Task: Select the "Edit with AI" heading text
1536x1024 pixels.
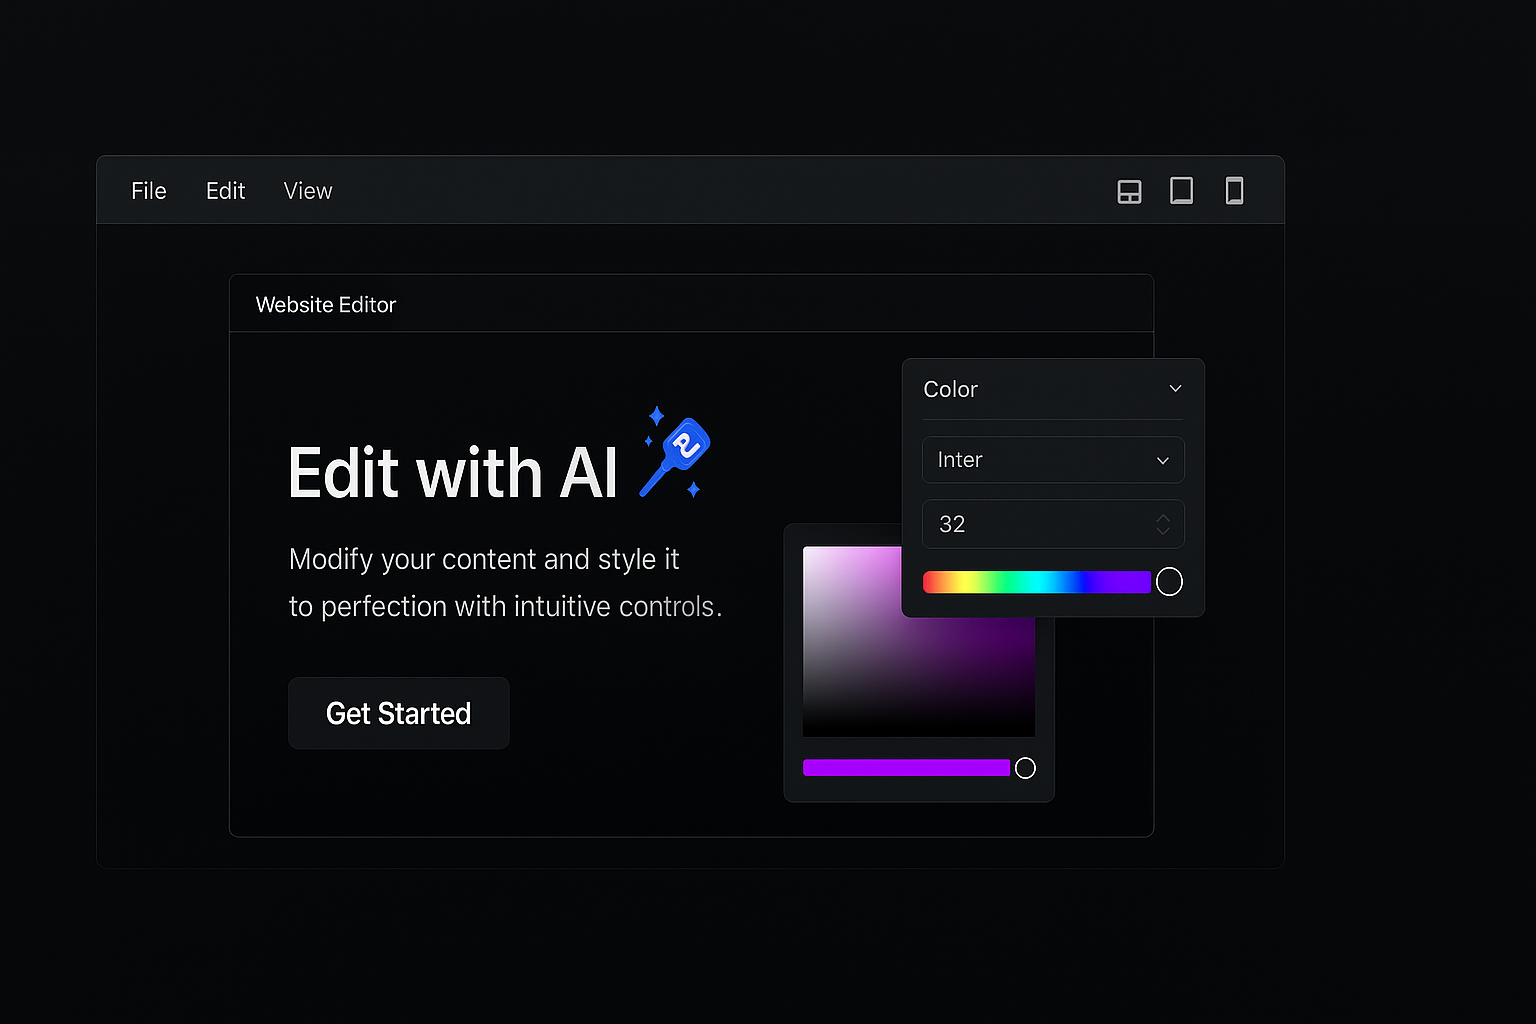Action: pos(452,473)
